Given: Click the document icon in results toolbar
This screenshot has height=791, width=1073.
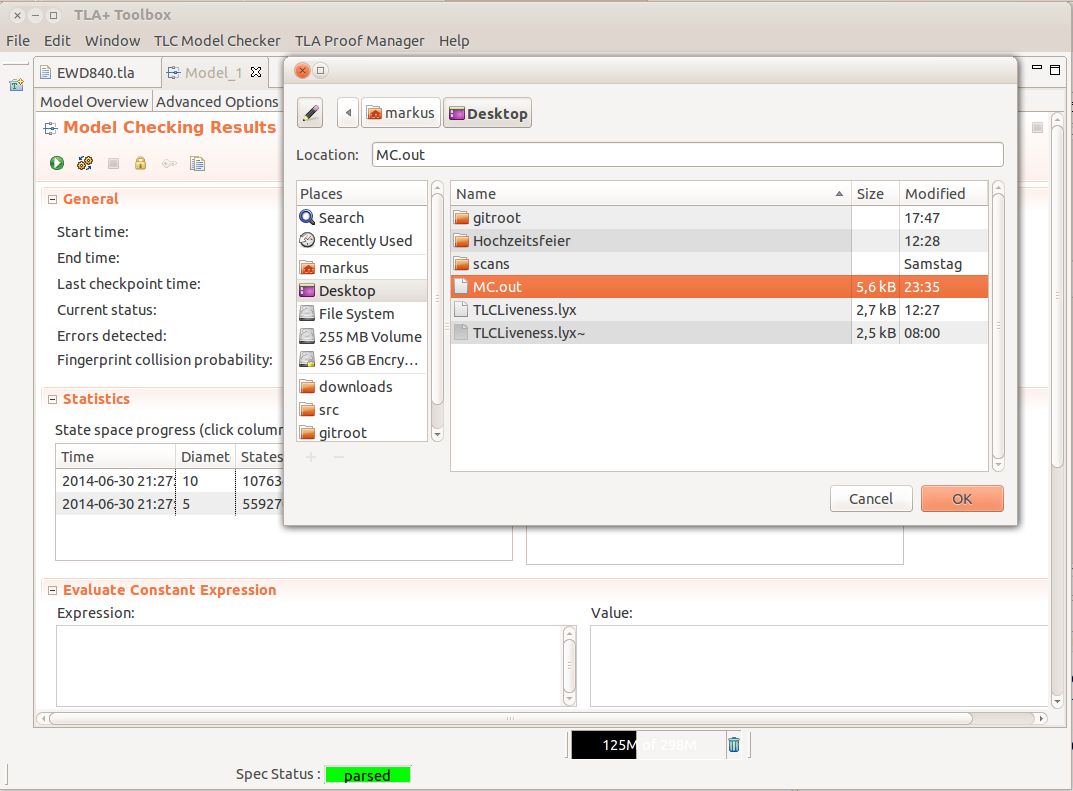Looking at the screenshot, I should pos(197,163).
